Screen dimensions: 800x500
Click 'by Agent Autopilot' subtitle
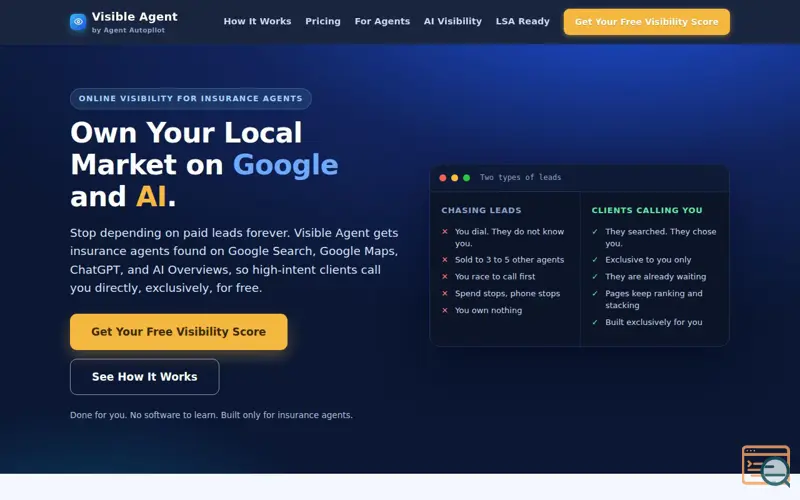click(x=128, y=30)
